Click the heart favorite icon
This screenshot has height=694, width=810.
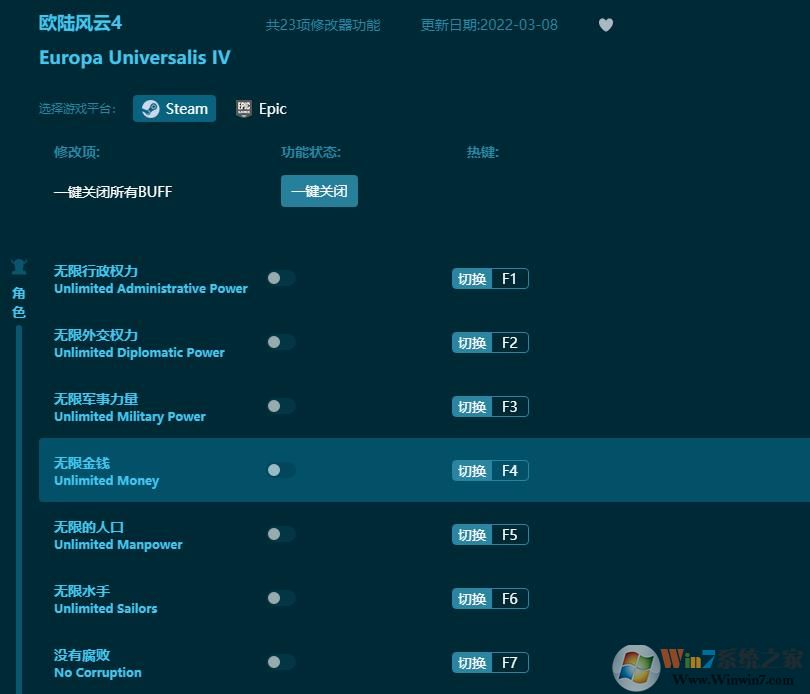tap(606, 25)
